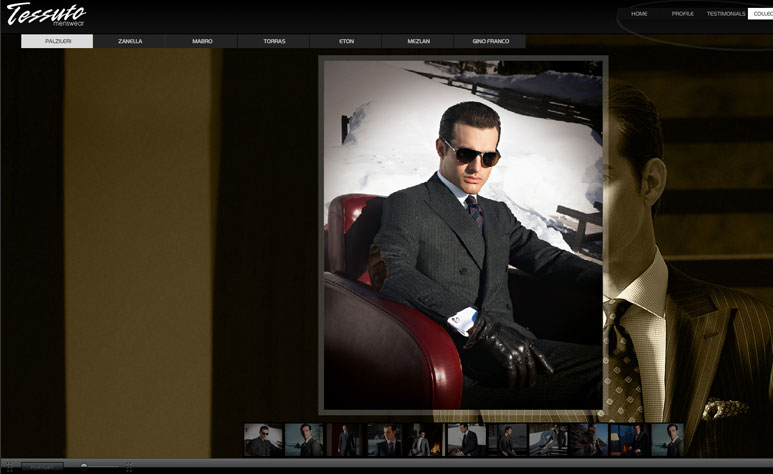Select the last thumbnail in the strip

click(668, 440)
